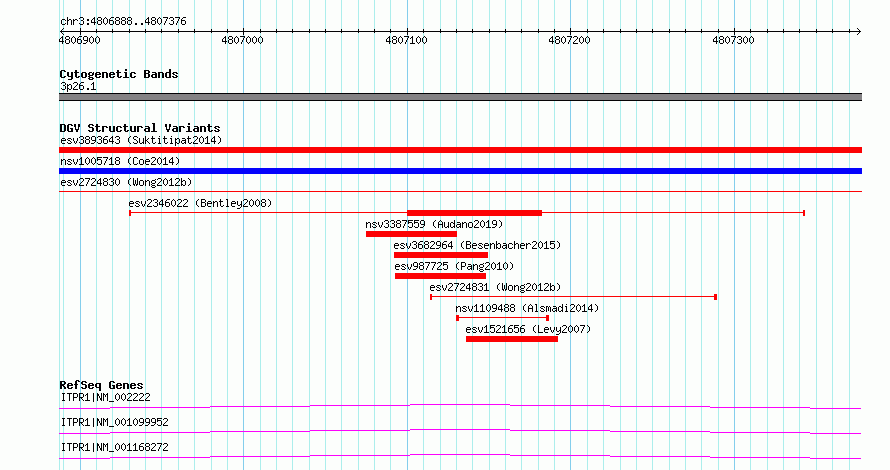Open esv987725 (Pang2010) variant label
The image size is (890, 470).
454,266
